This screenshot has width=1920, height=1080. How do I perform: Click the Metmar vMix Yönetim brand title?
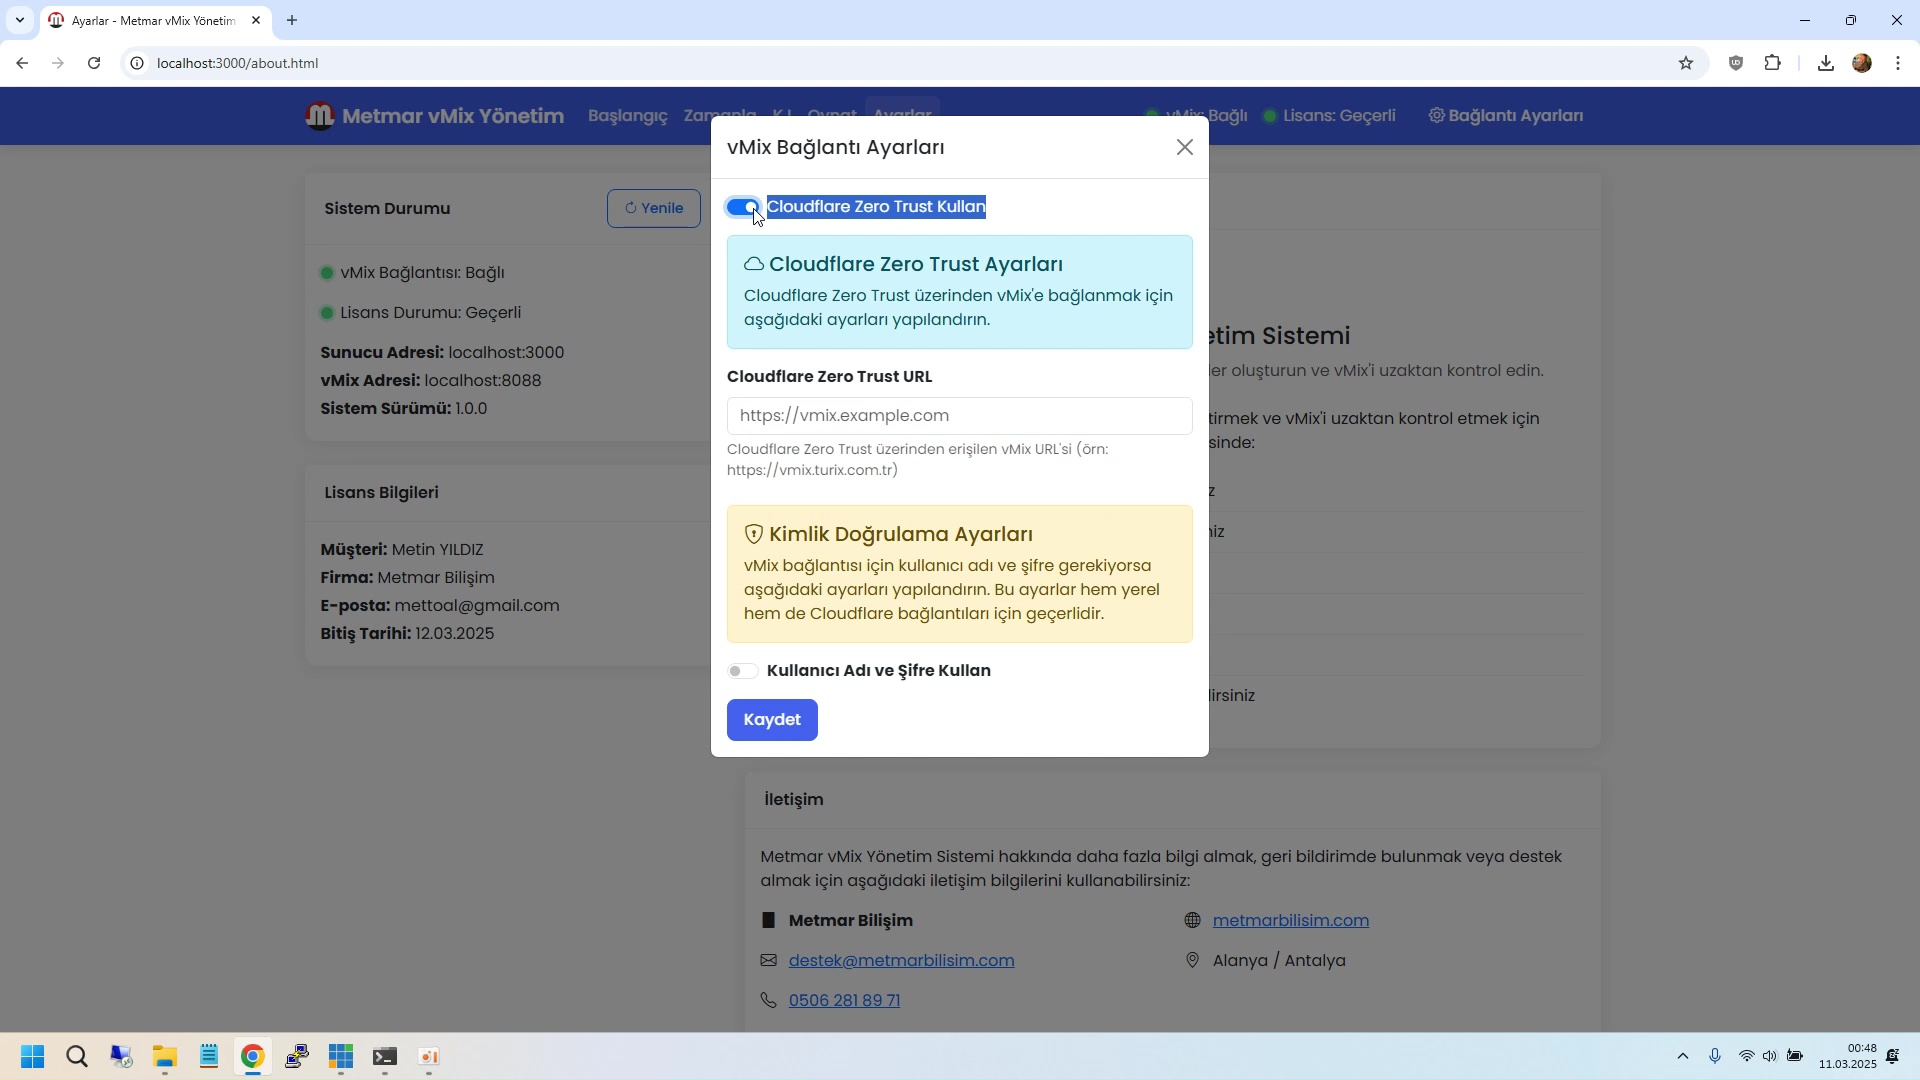pos(453,116)
